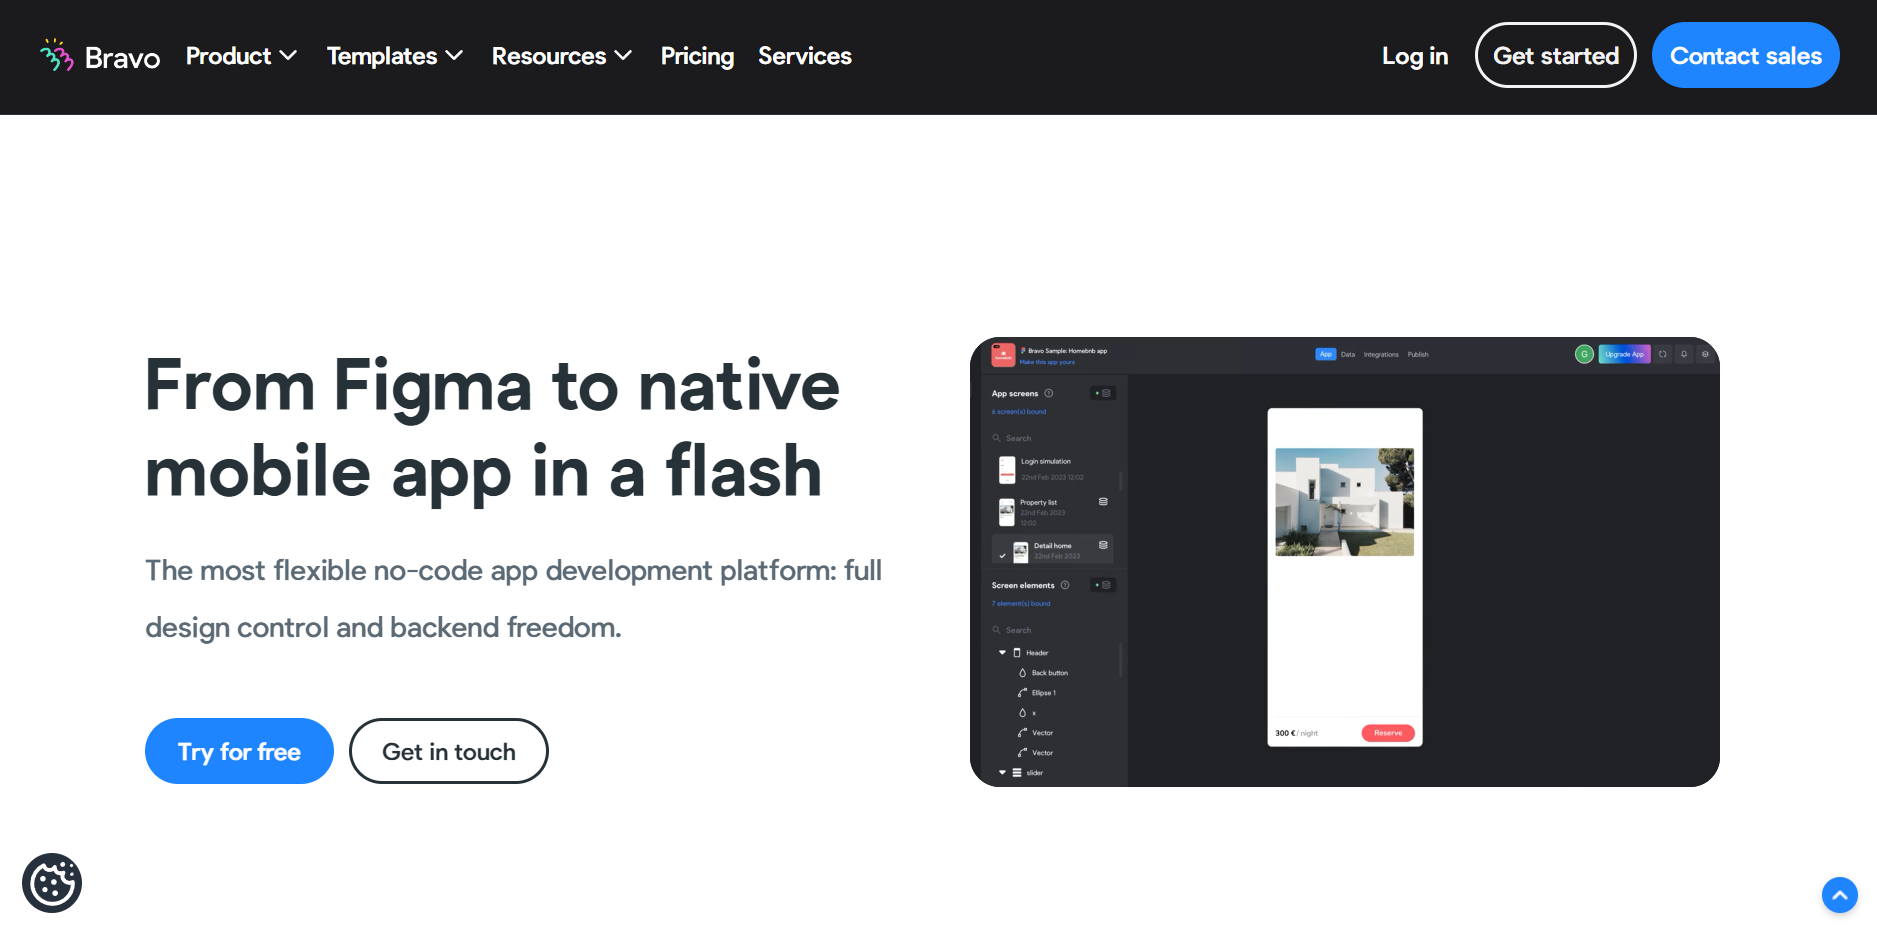
Task: Open cookie preferences icon
Action: pos(52,883)
